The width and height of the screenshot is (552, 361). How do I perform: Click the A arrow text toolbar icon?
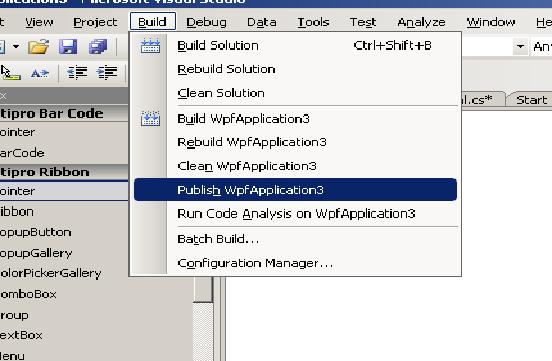click(x=39, y=73)
